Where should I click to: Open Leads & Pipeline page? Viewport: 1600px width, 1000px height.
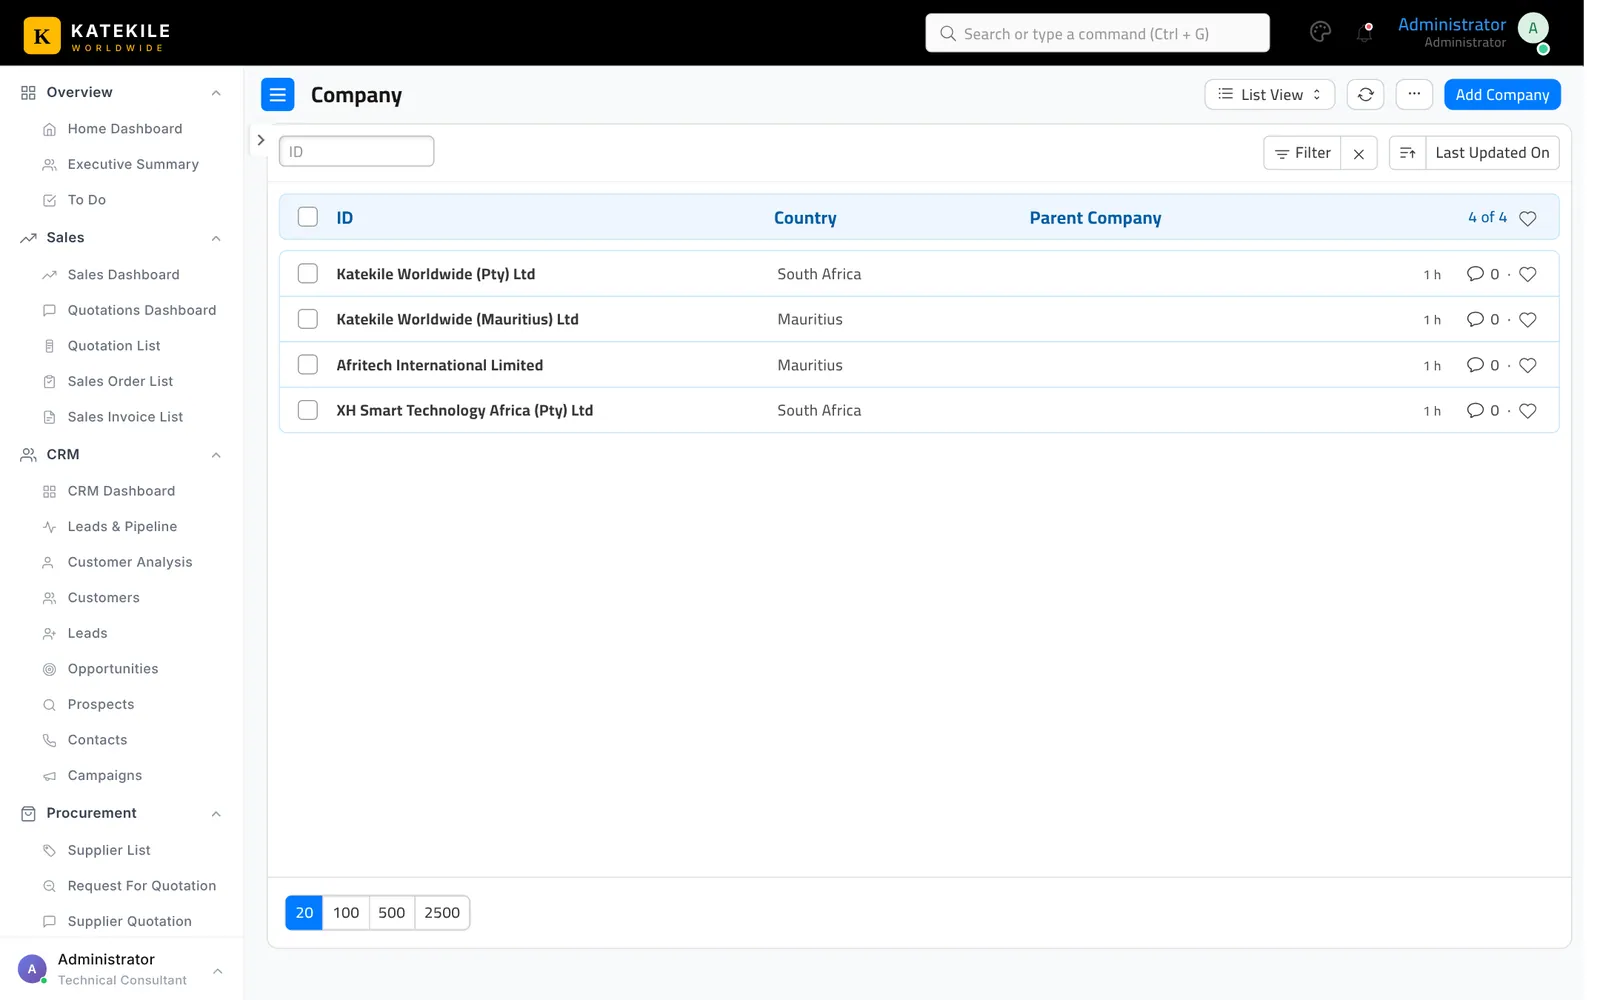click(x=122, y=527)
